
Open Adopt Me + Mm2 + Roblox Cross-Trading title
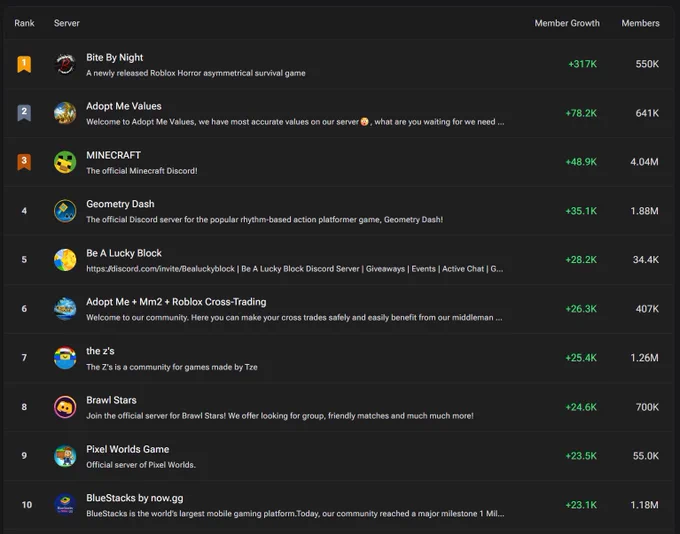[x=176, y=302]
